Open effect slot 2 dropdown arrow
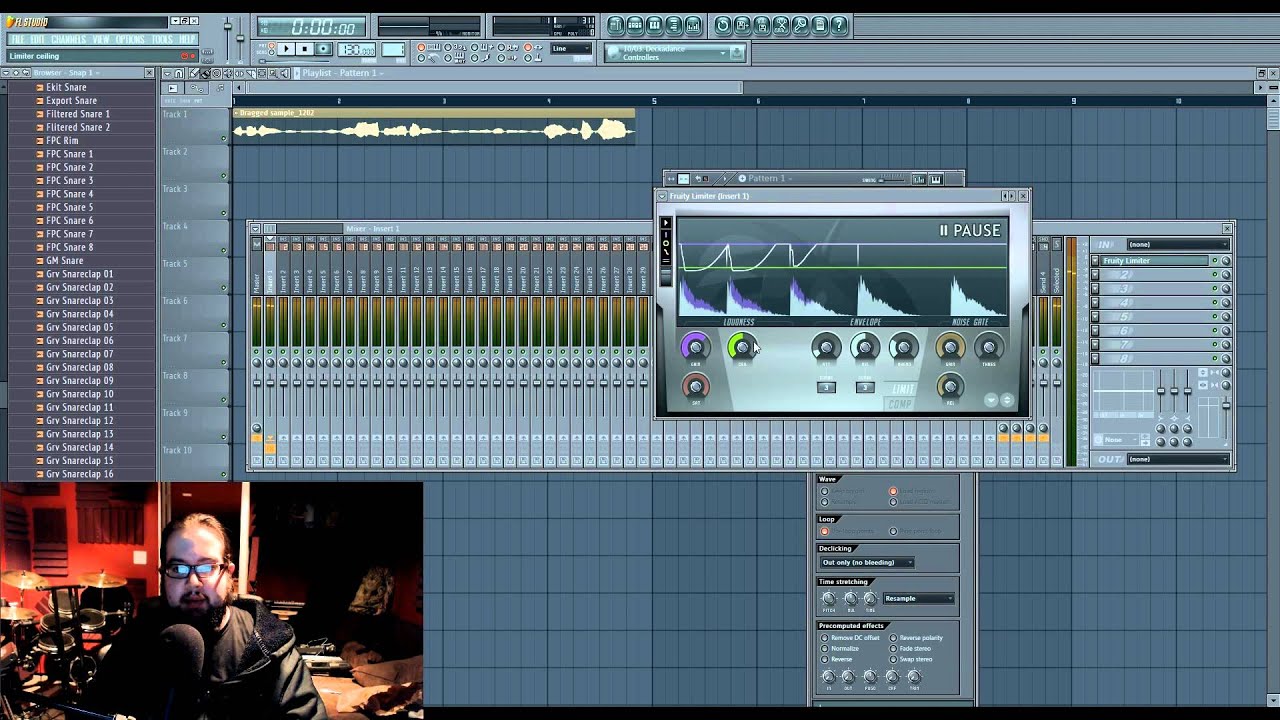Viewport: 1280px width, 720px height. [1095, 275]
